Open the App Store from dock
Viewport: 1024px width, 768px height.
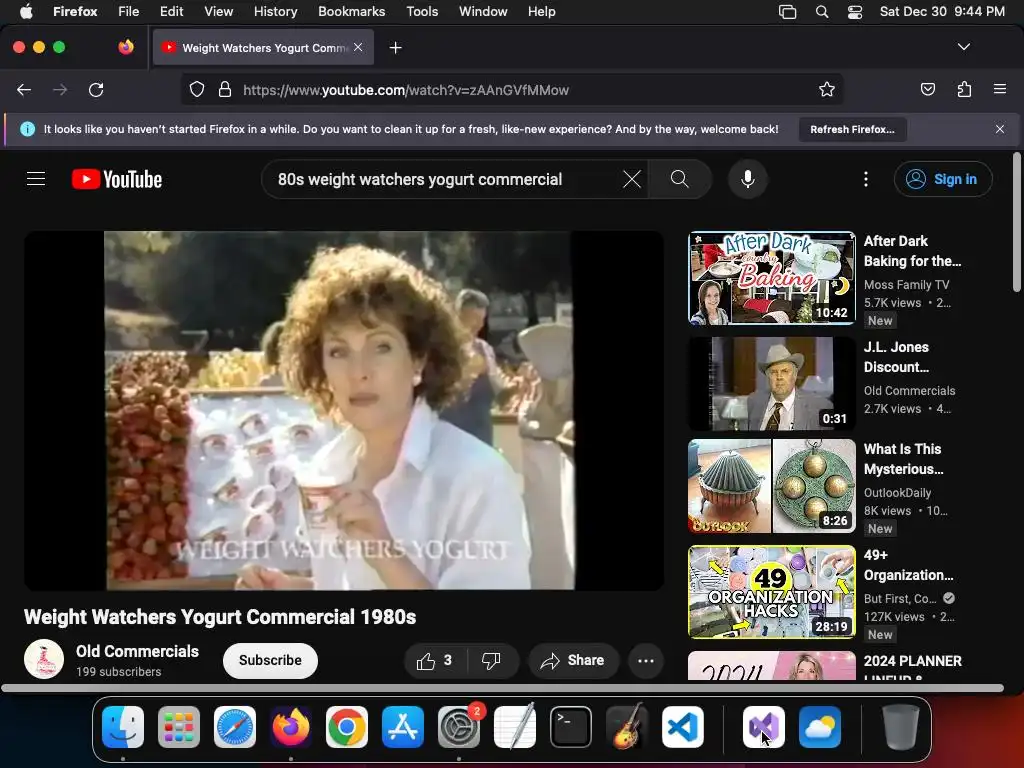[402, 727]
